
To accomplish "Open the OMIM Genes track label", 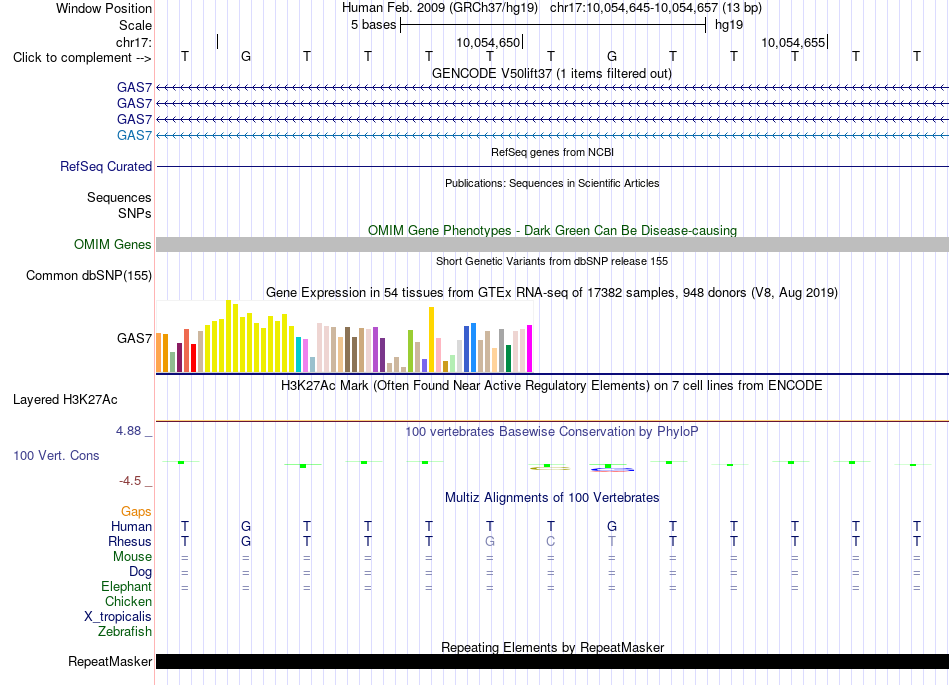I will 113,245.
